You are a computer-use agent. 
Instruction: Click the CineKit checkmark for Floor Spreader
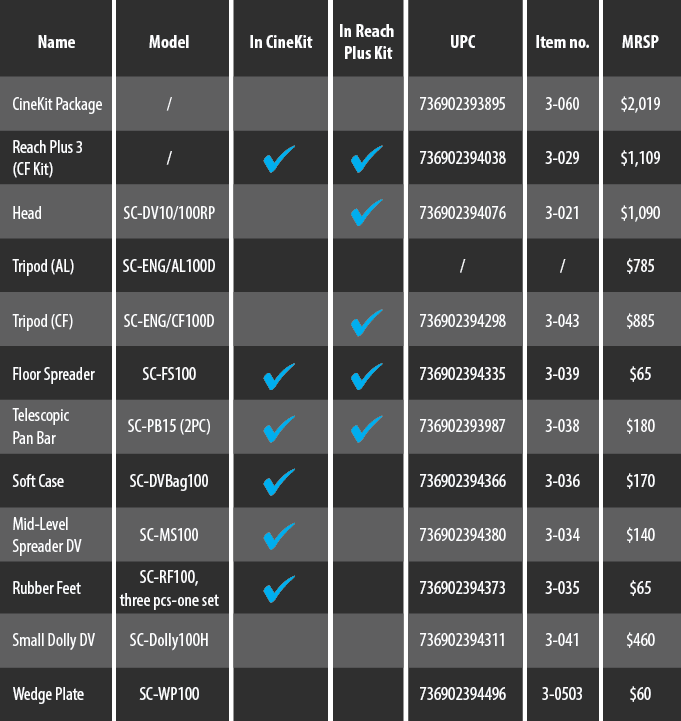279,376
